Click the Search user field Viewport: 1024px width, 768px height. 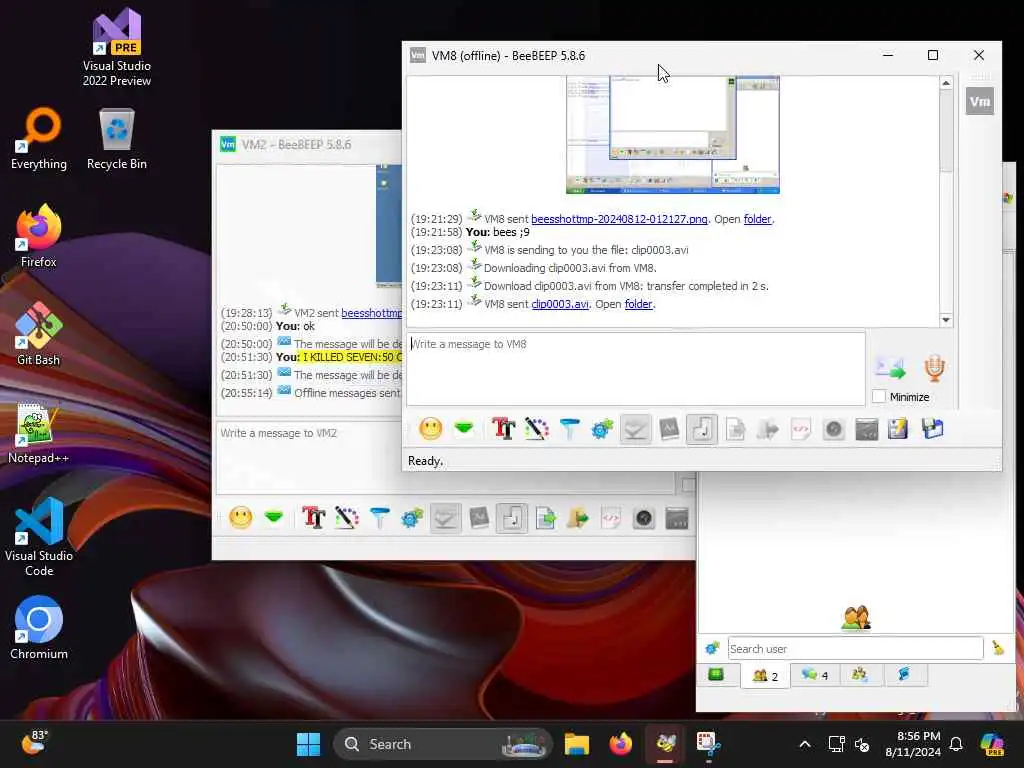pos(855,648)
